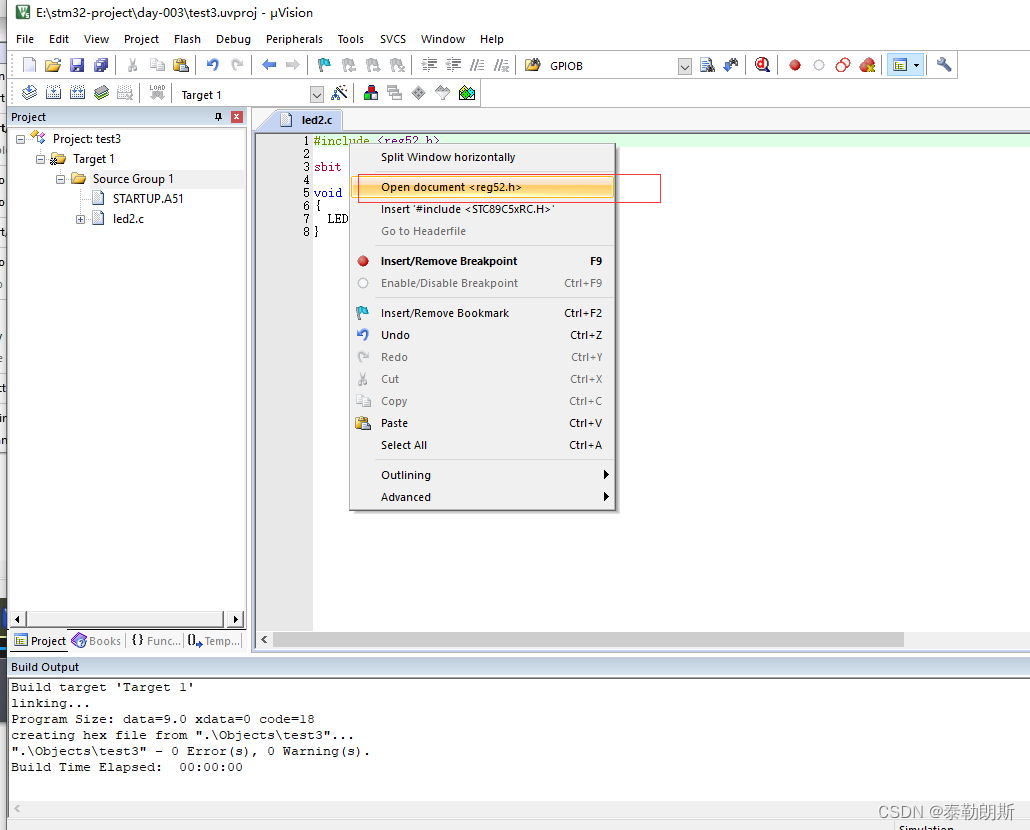The image size is (1030, 830).
Task: Open the Debug menu
Action: [x=233, y=39]
